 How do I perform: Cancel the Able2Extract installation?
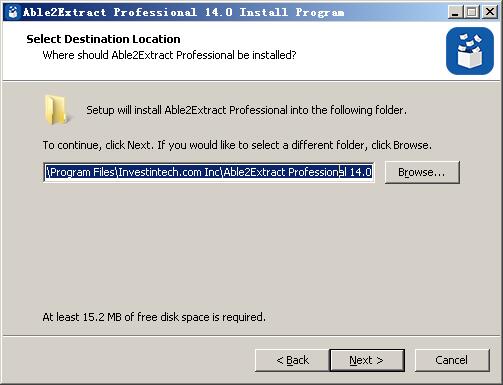point(452,360)
